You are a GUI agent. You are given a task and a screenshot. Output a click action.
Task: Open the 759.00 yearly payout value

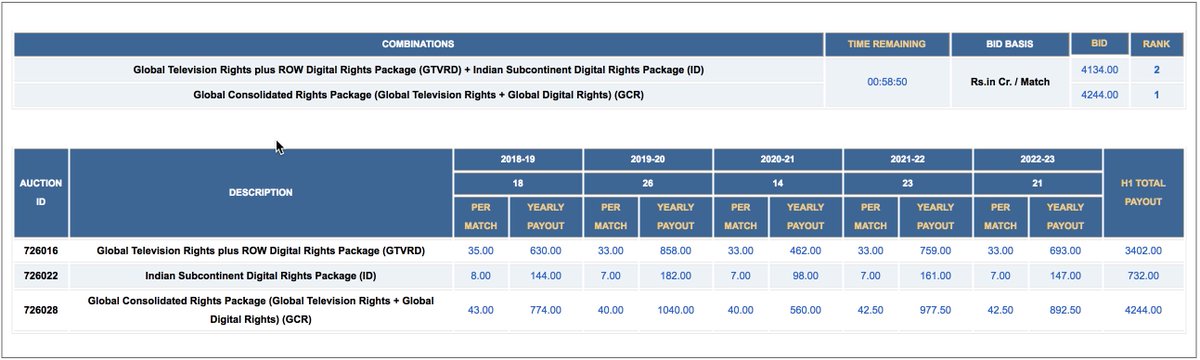pos(936,251)
